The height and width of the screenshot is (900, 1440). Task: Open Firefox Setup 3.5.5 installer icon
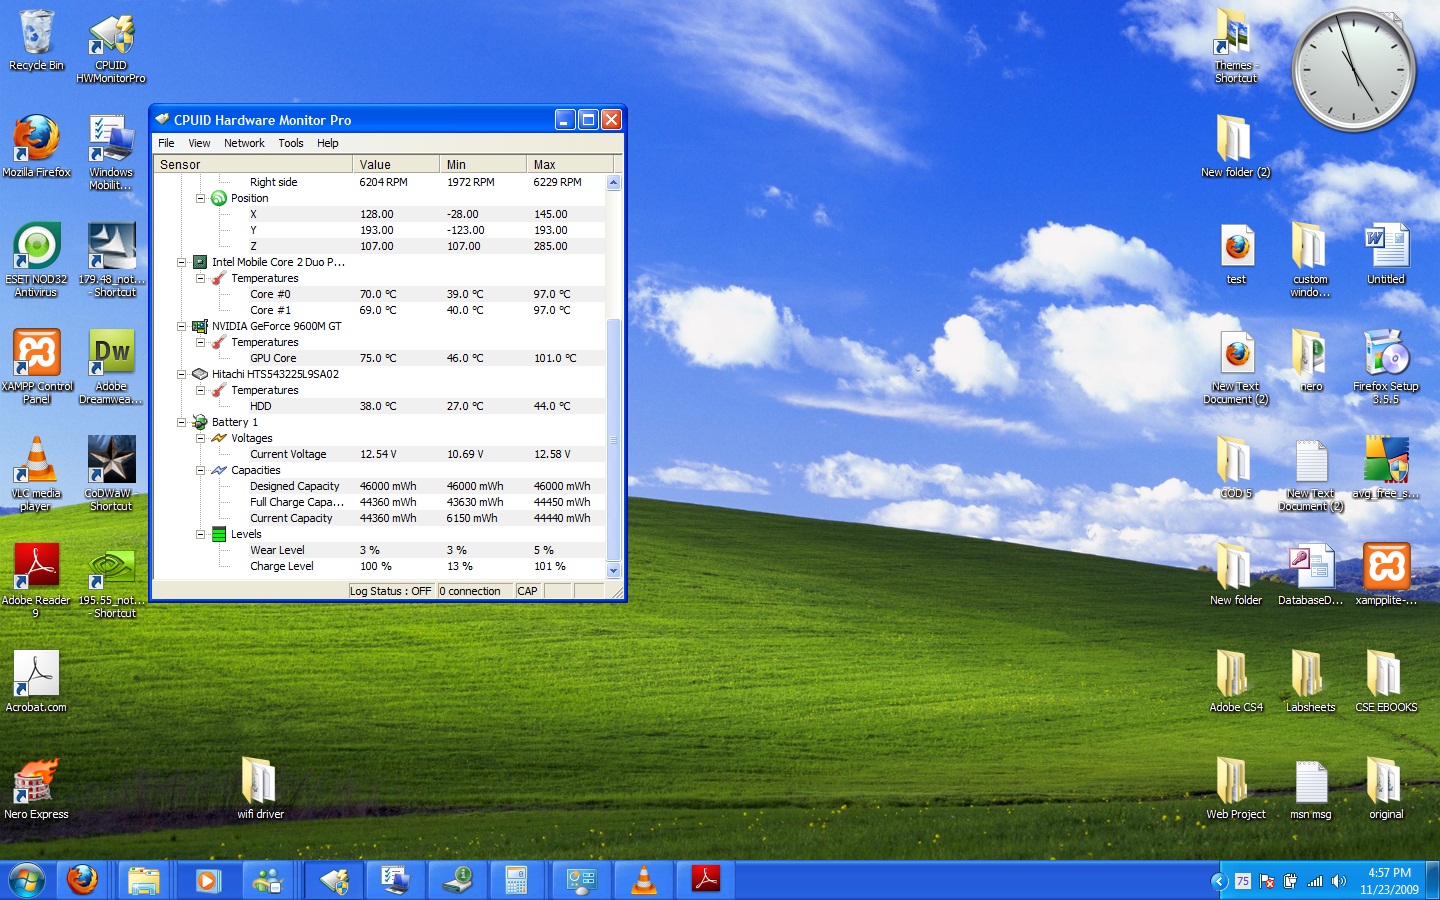[1386, 366]
